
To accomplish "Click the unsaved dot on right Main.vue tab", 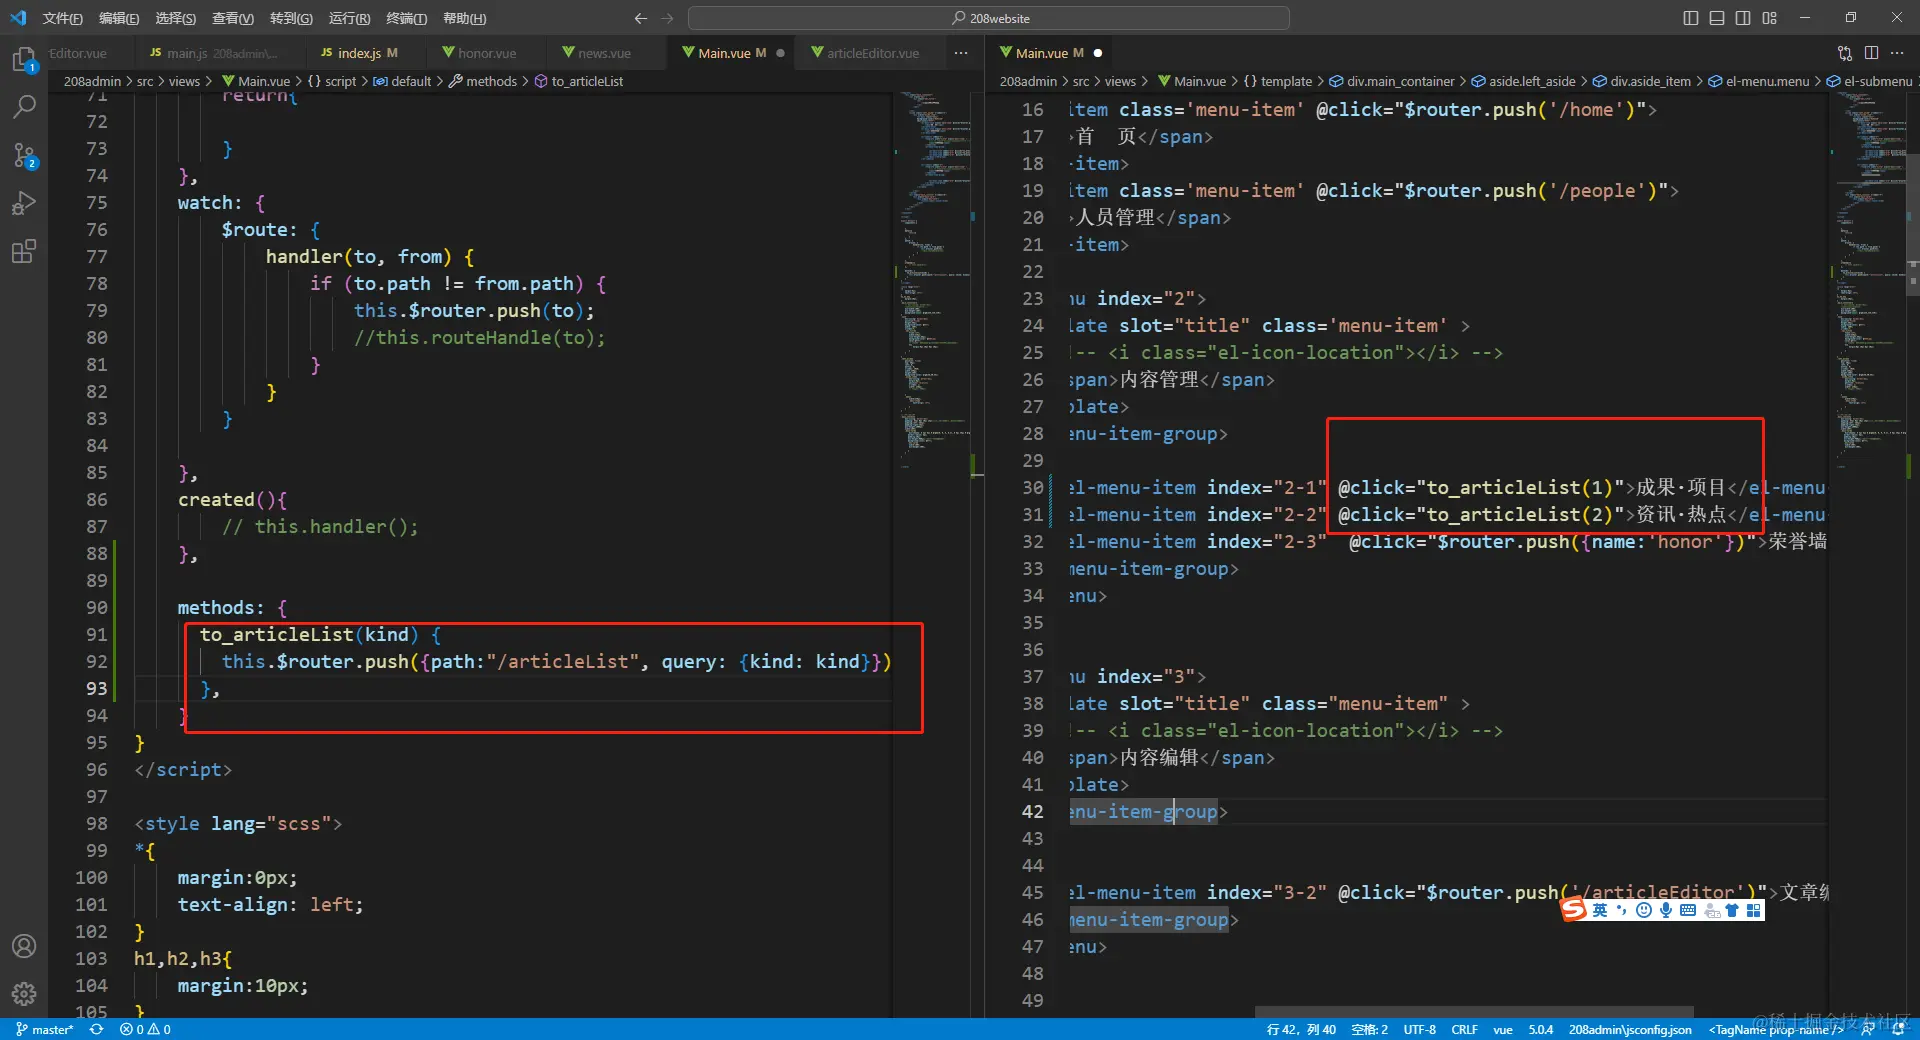I will 1098,53.
